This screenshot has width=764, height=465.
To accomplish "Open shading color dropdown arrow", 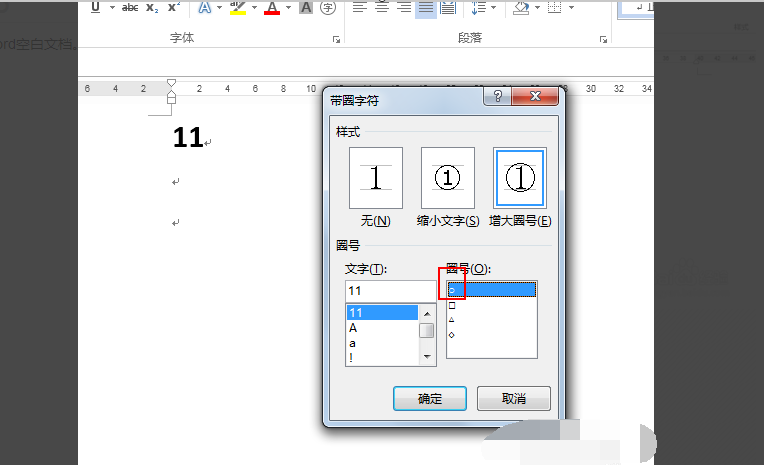I will point(537,7).
